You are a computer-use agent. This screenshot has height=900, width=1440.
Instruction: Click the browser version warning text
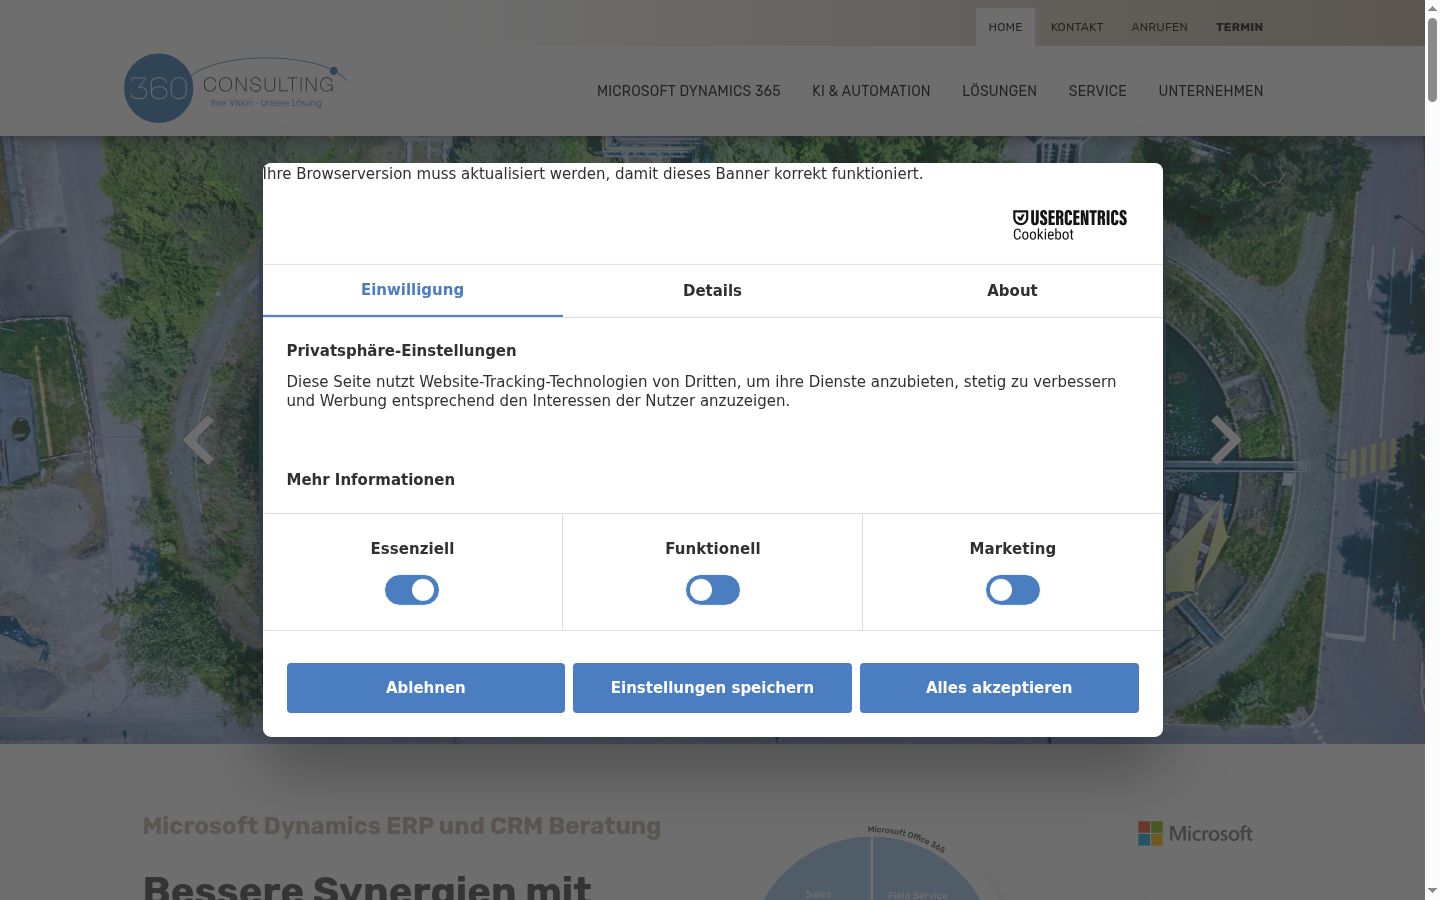tap(593, 174)
